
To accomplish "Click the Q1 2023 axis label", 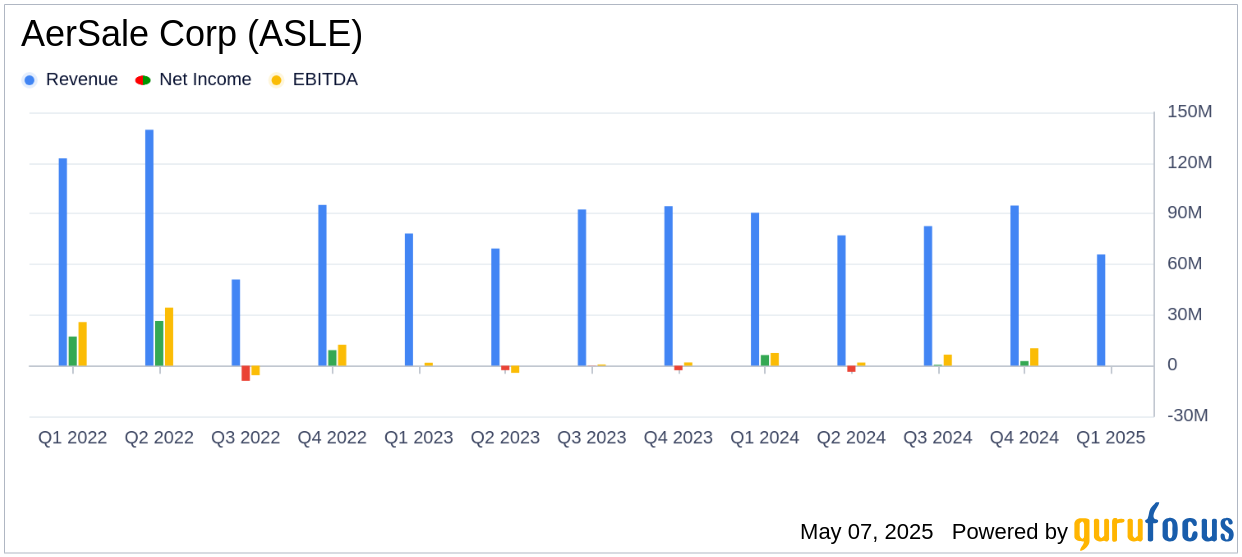I will point(419,438).
